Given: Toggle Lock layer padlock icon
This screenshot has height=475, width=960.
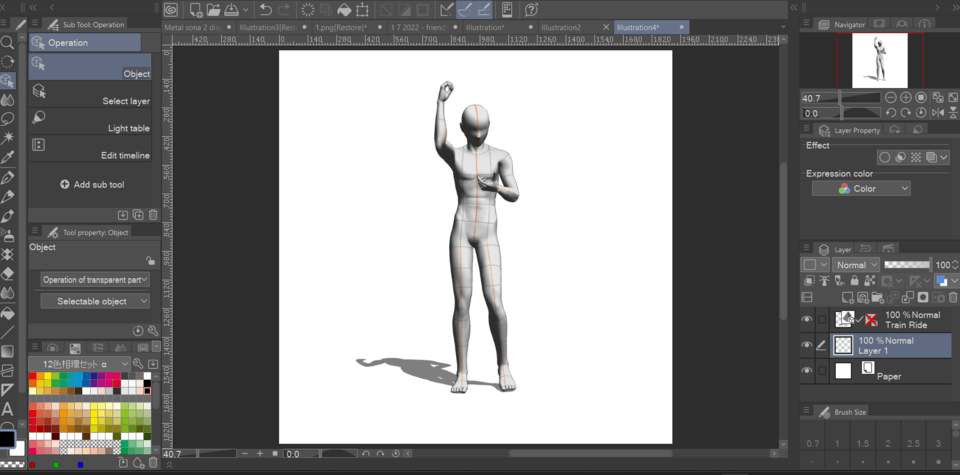Looking at the screenshot, I should pos(855,281).
